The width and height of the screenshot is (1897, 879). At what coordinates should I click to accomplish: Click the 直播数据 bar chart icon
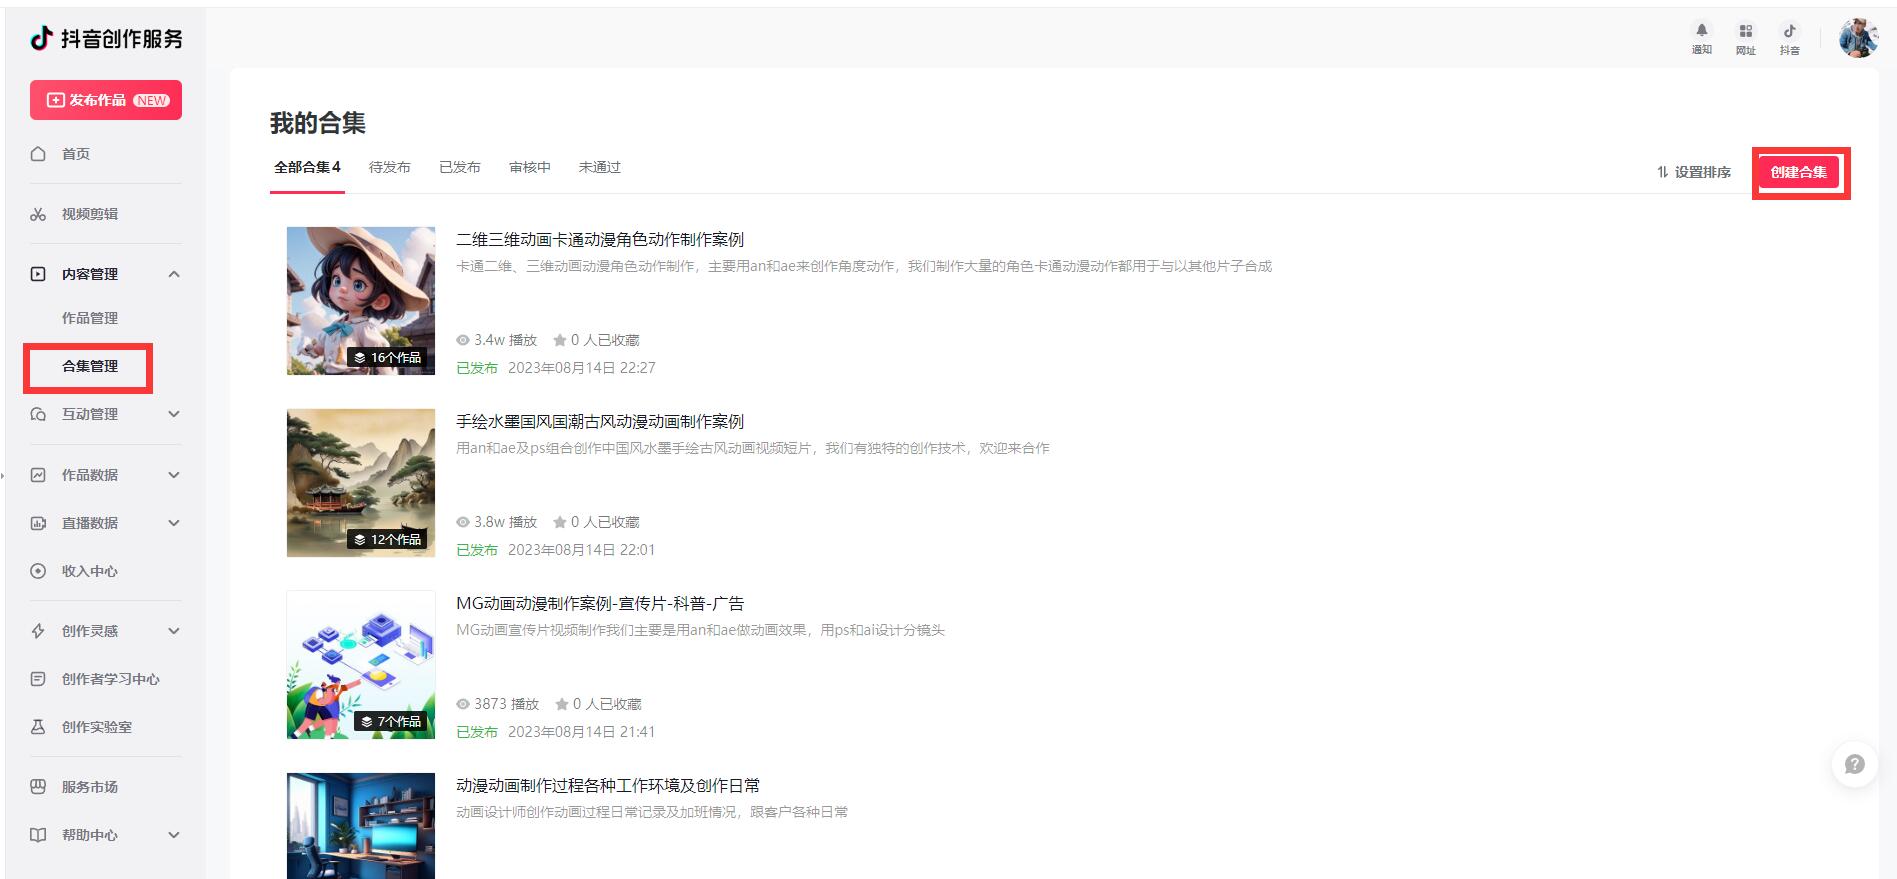click(38, 523)
